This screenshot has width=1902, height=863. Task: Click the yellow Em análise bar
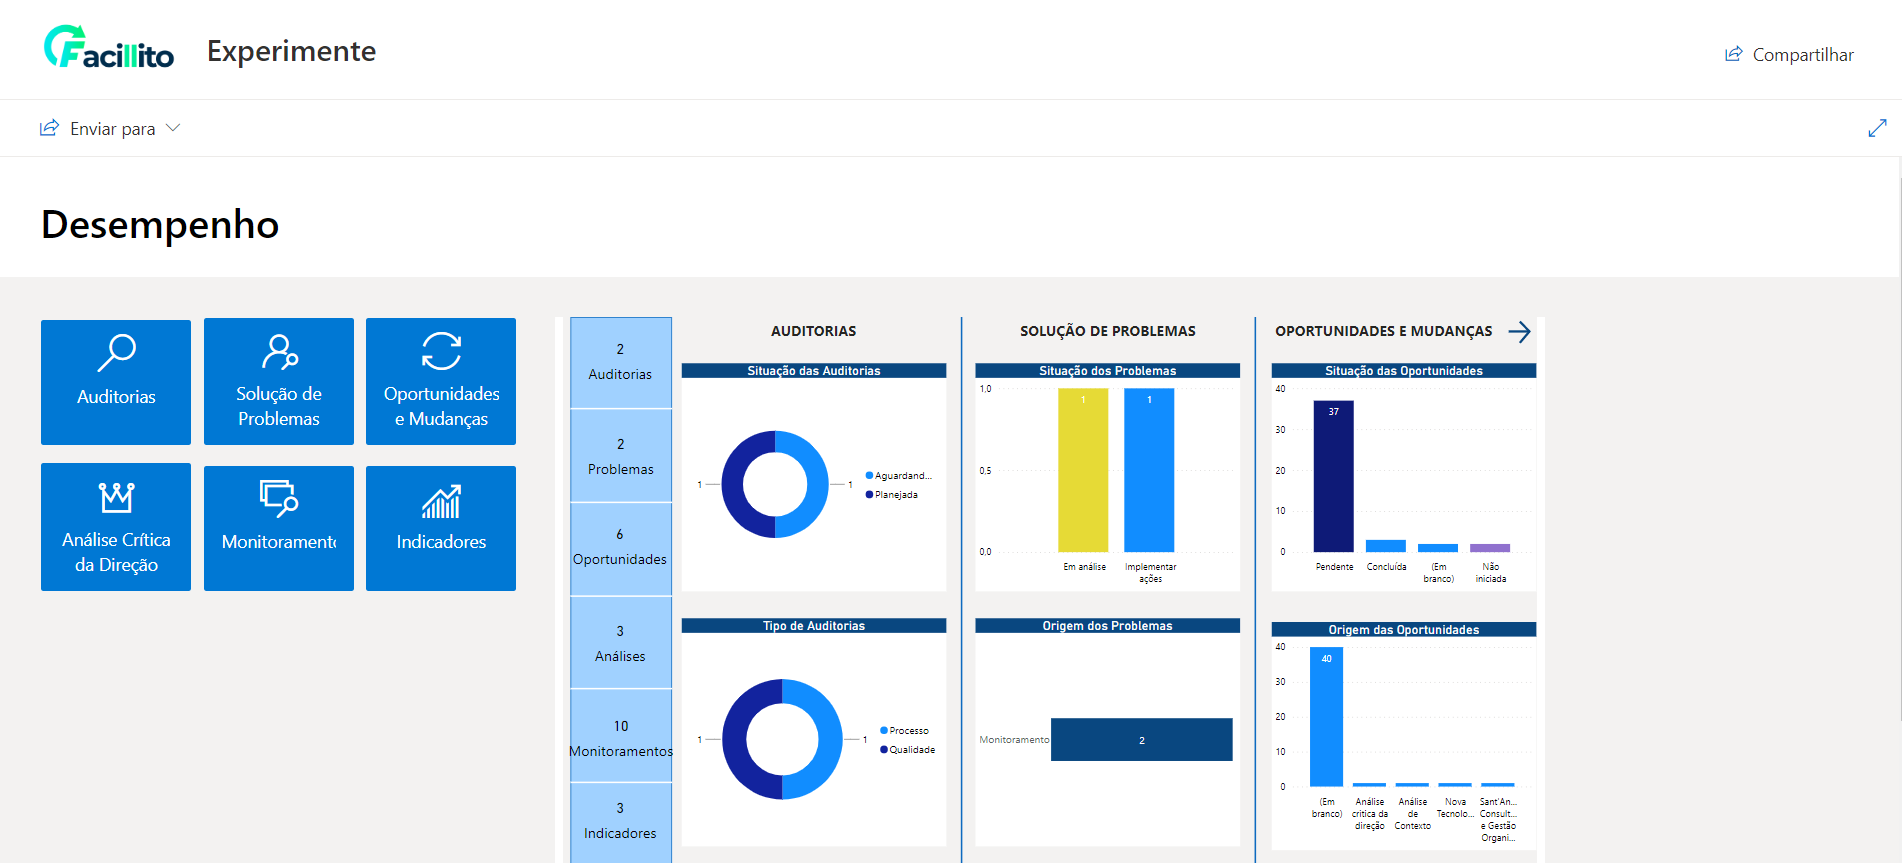(1083, 470)
